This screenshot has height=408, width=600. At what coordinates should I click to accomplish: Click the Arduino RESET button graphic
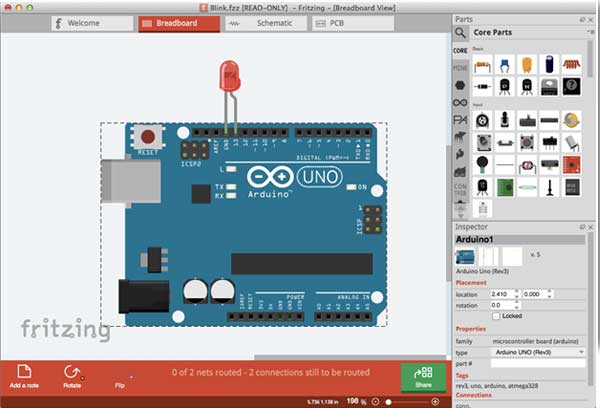click(x=148, y=137)
